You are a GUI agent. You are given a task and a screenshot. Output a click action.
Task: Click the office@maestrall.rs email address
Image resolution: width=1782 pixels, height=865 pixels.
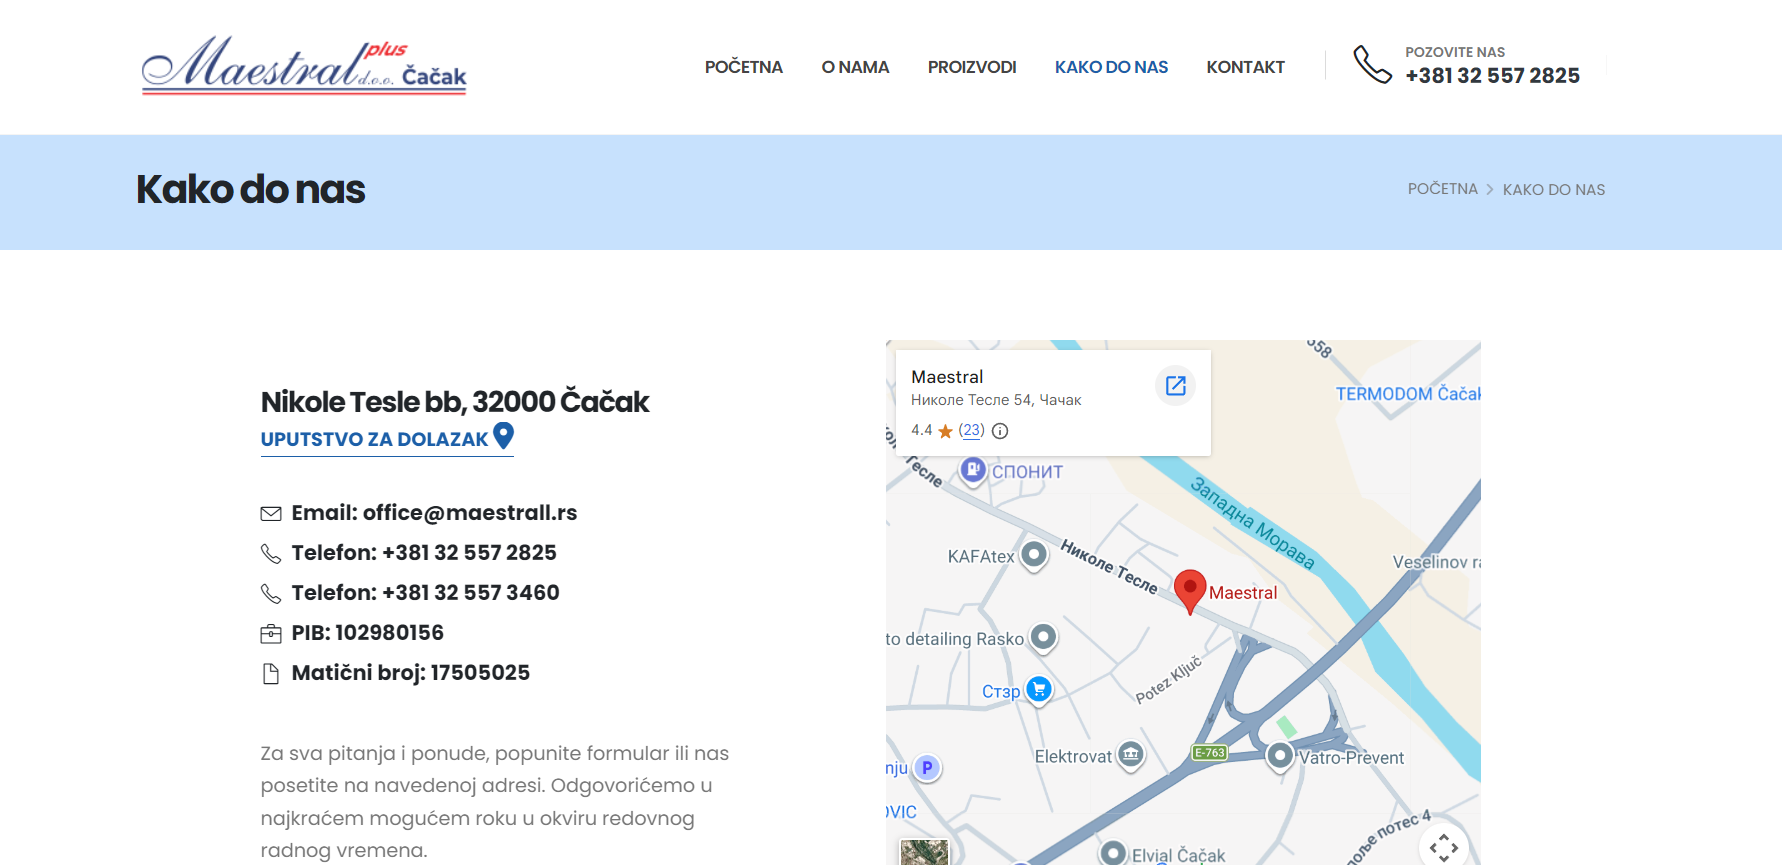click(x=470, y=513)
